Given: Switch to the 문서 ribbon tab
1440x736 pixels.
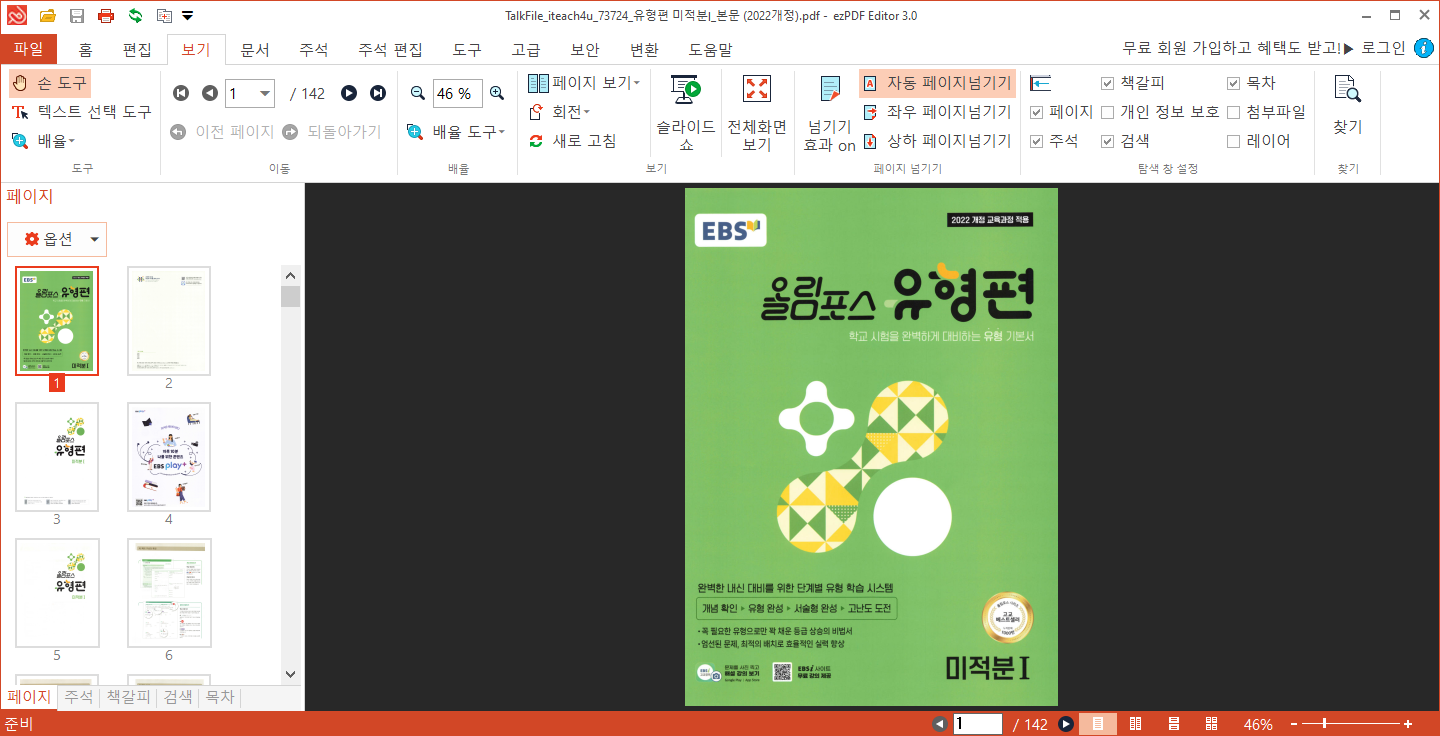Looking at the screenshot, I should 255,49.
